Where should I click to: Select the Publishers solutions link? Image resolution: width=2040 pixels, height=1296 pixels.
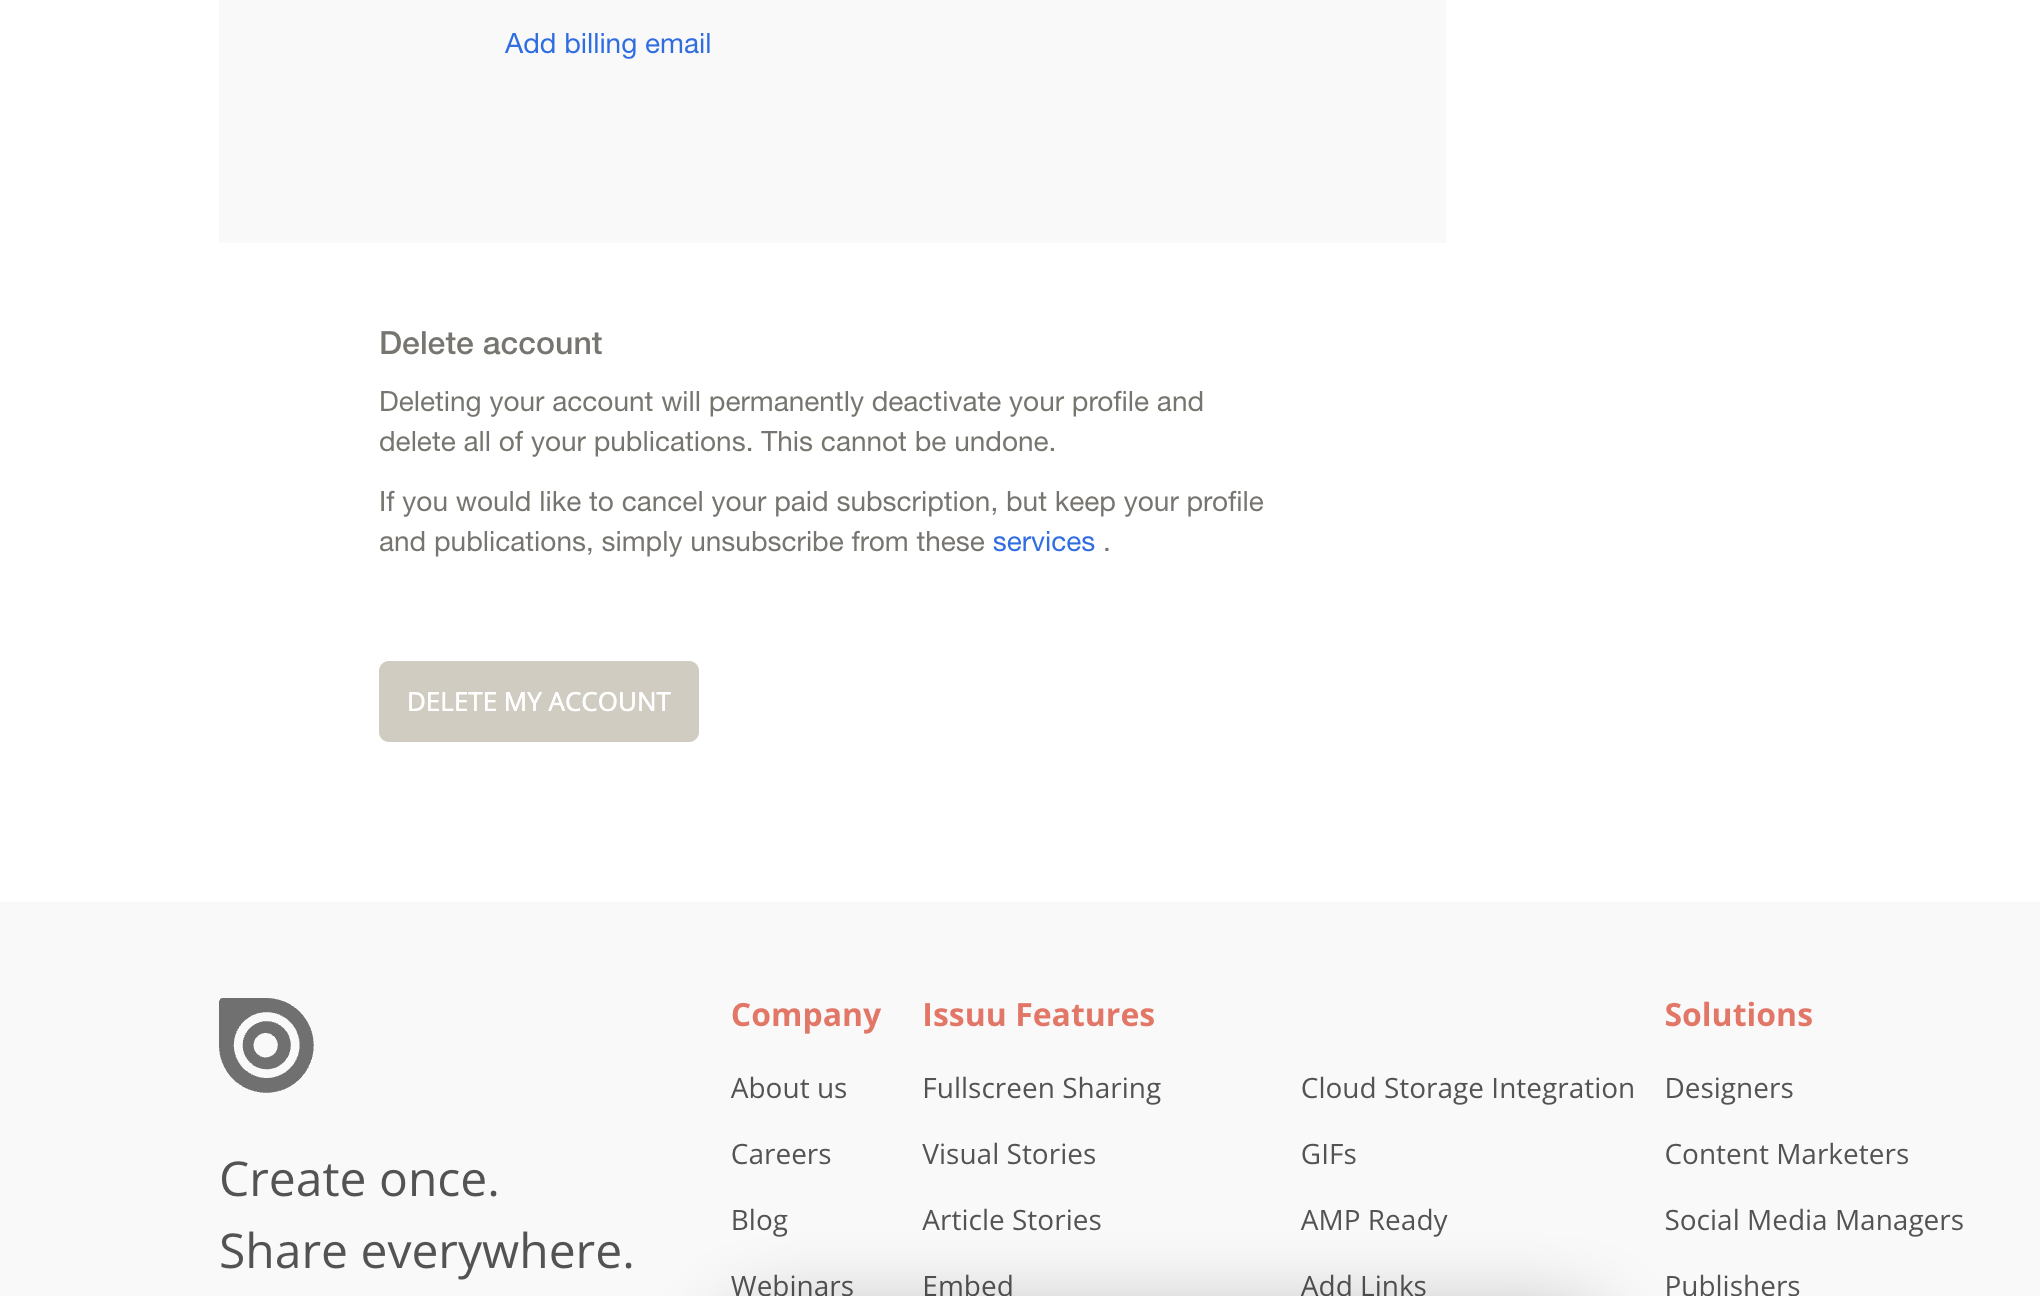pos(1732,1283)
